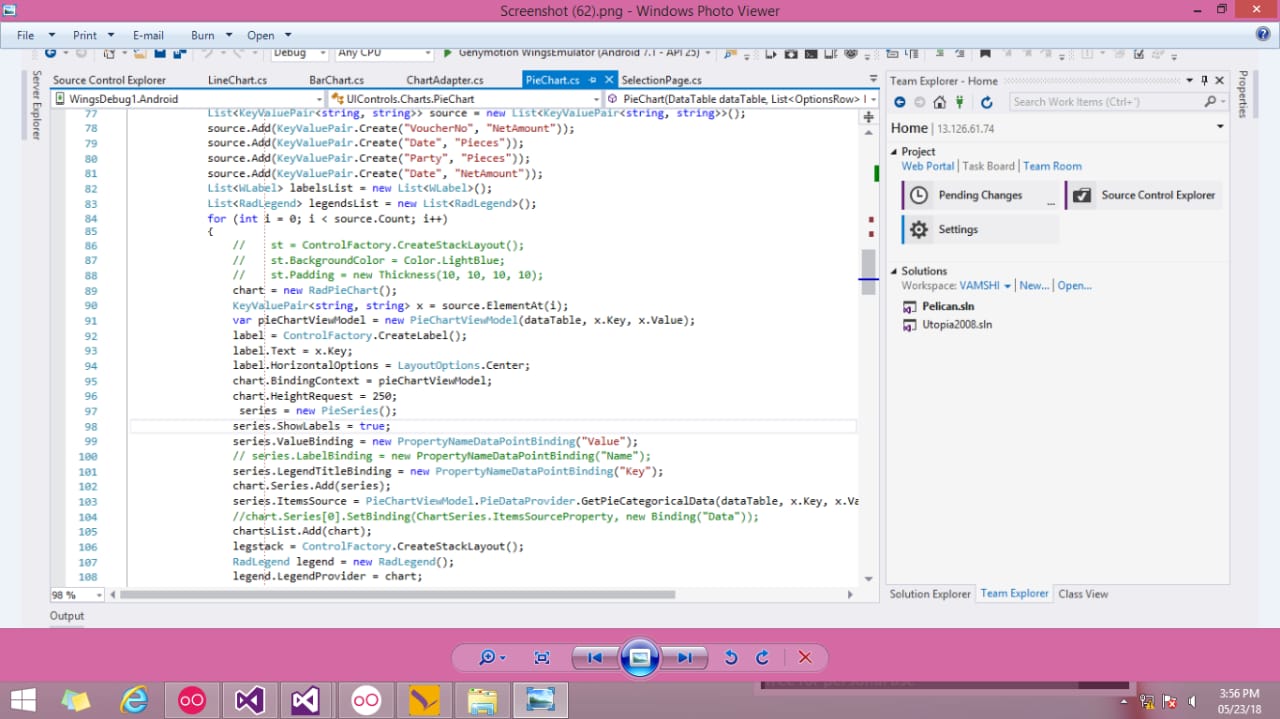Image resolution: width=1280 pixels, height=719 pixels.
Task: Click the Pending Changes button
Action: pyautogui.click(x=979, y=195)
